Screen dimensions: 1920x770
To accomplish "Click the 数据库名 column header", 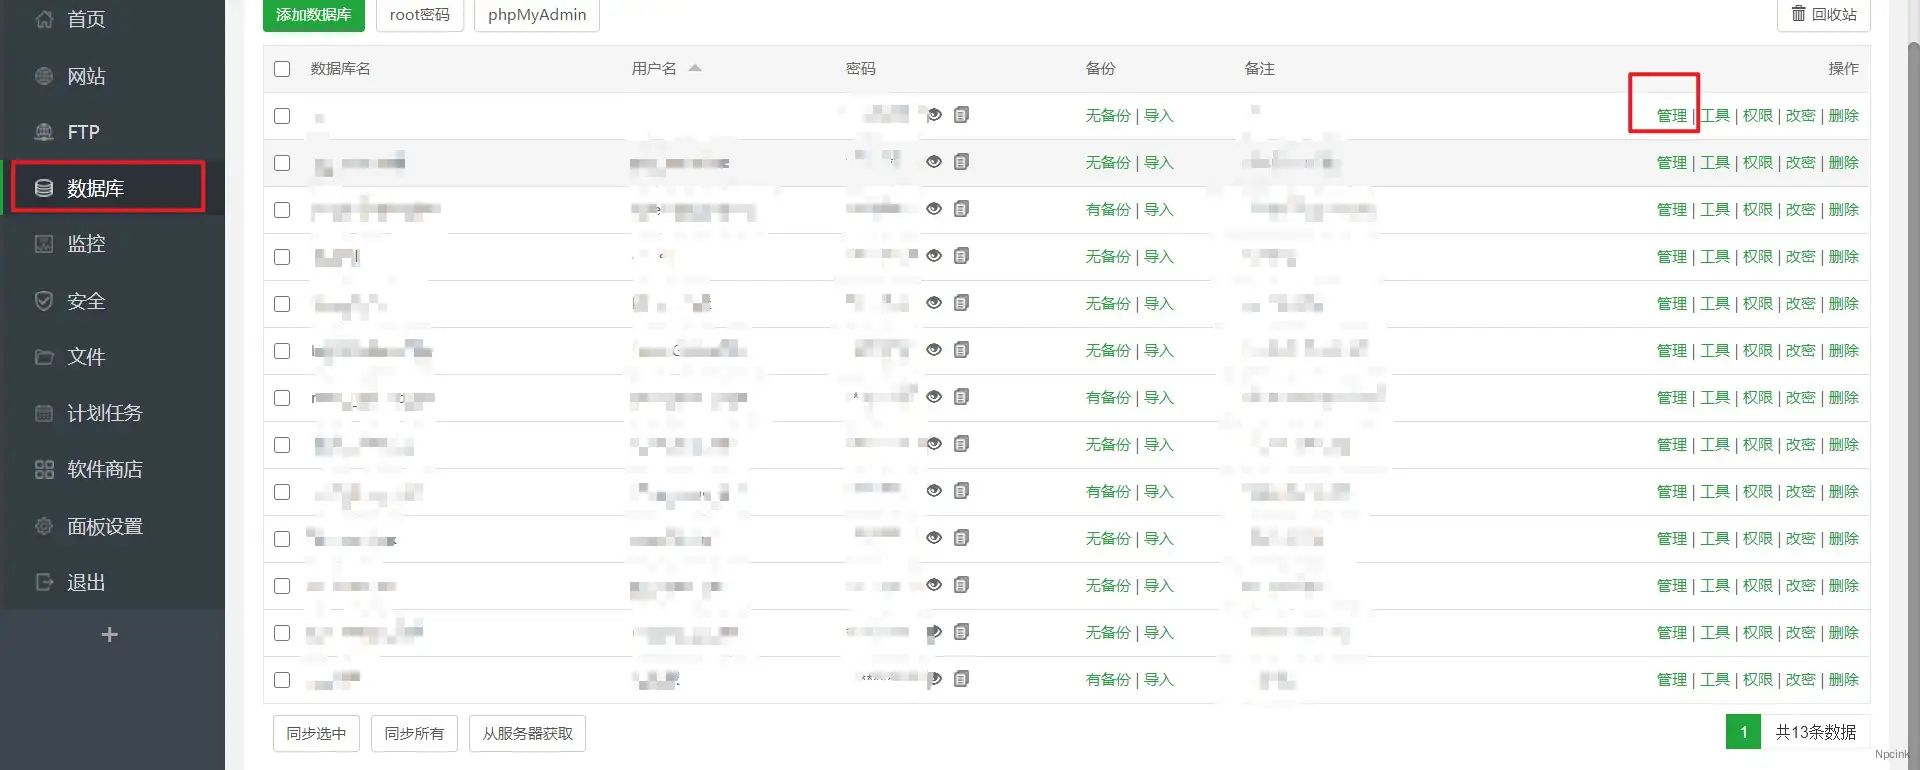I will pyautogui.click(x=340, y=69).
